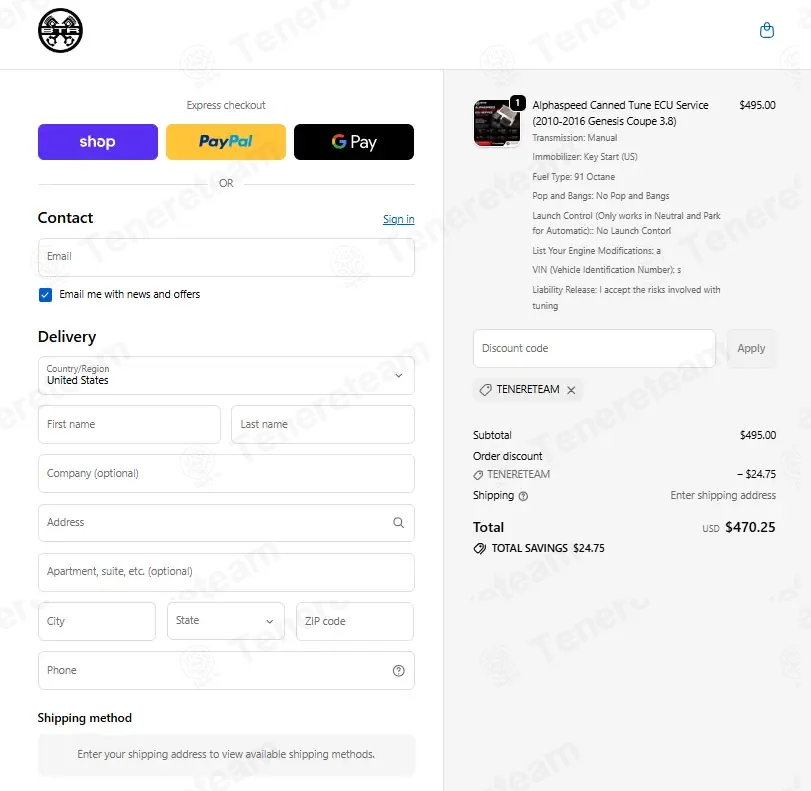Click the Address search magnifier icon
This screenshot has width=811, height=791.
click(398, 523)
